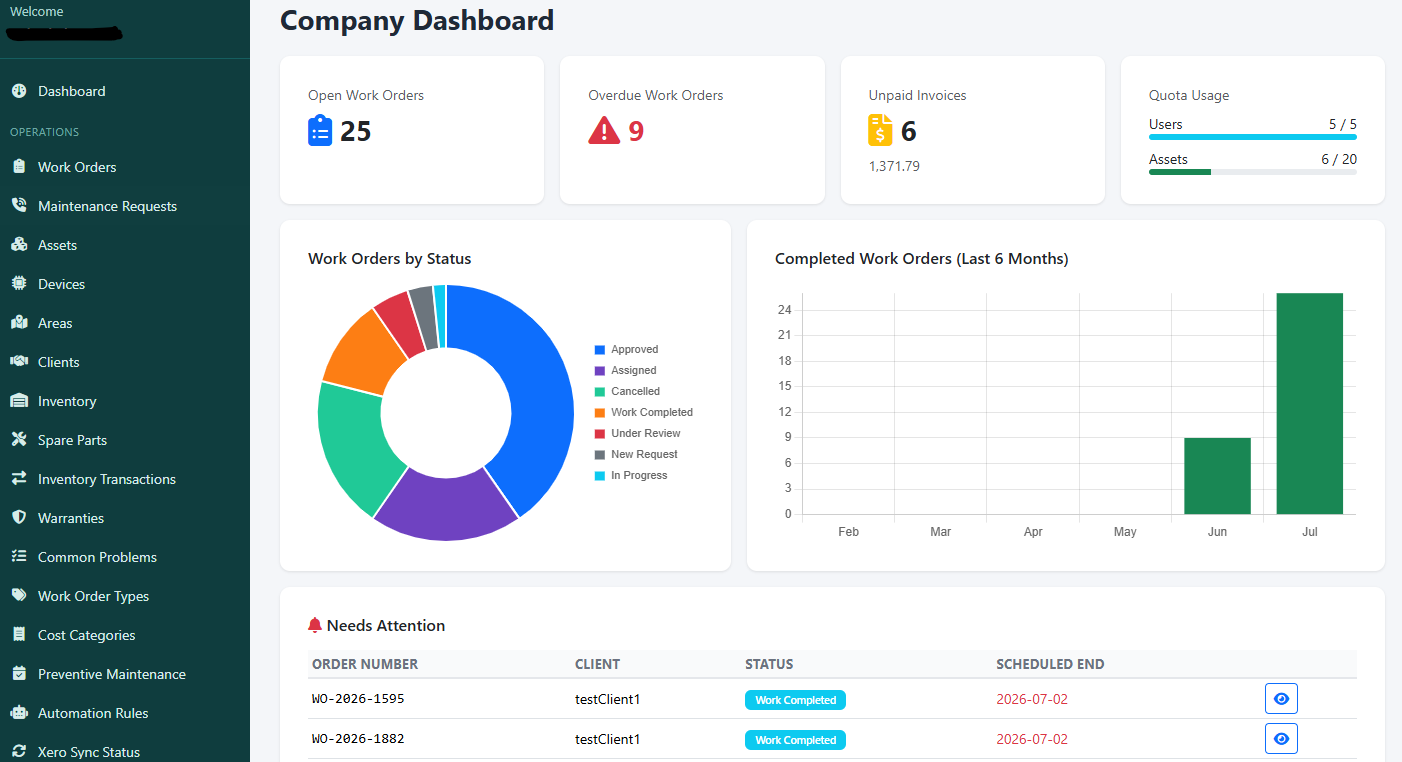Click the Assets cubes icon

coord(18,245)
